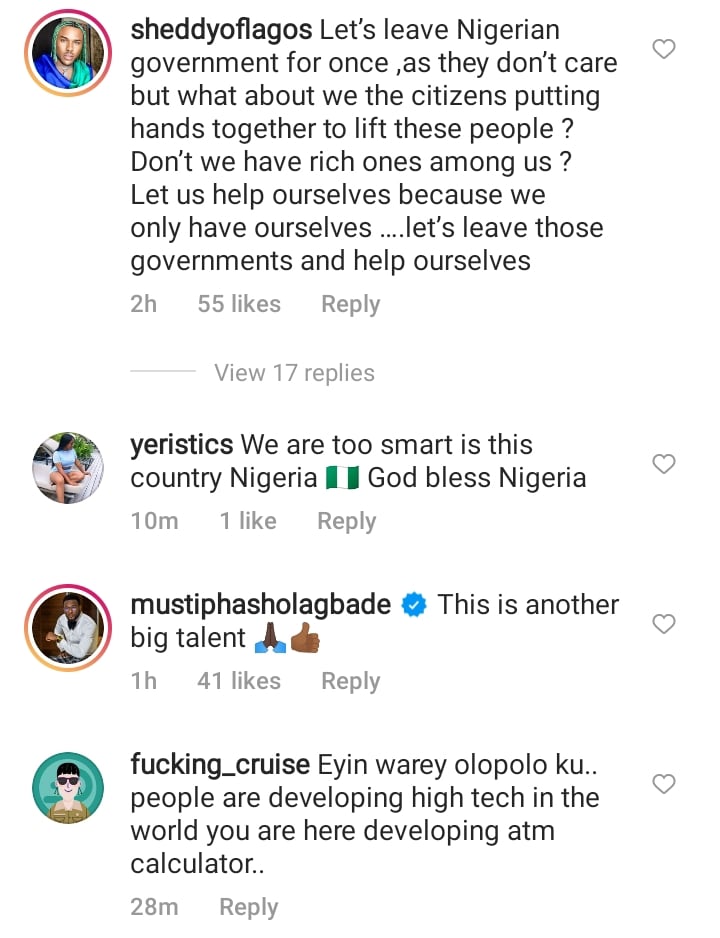Reply to yeristics's comment
720x938 pixels.
click(x=346, y=521)
